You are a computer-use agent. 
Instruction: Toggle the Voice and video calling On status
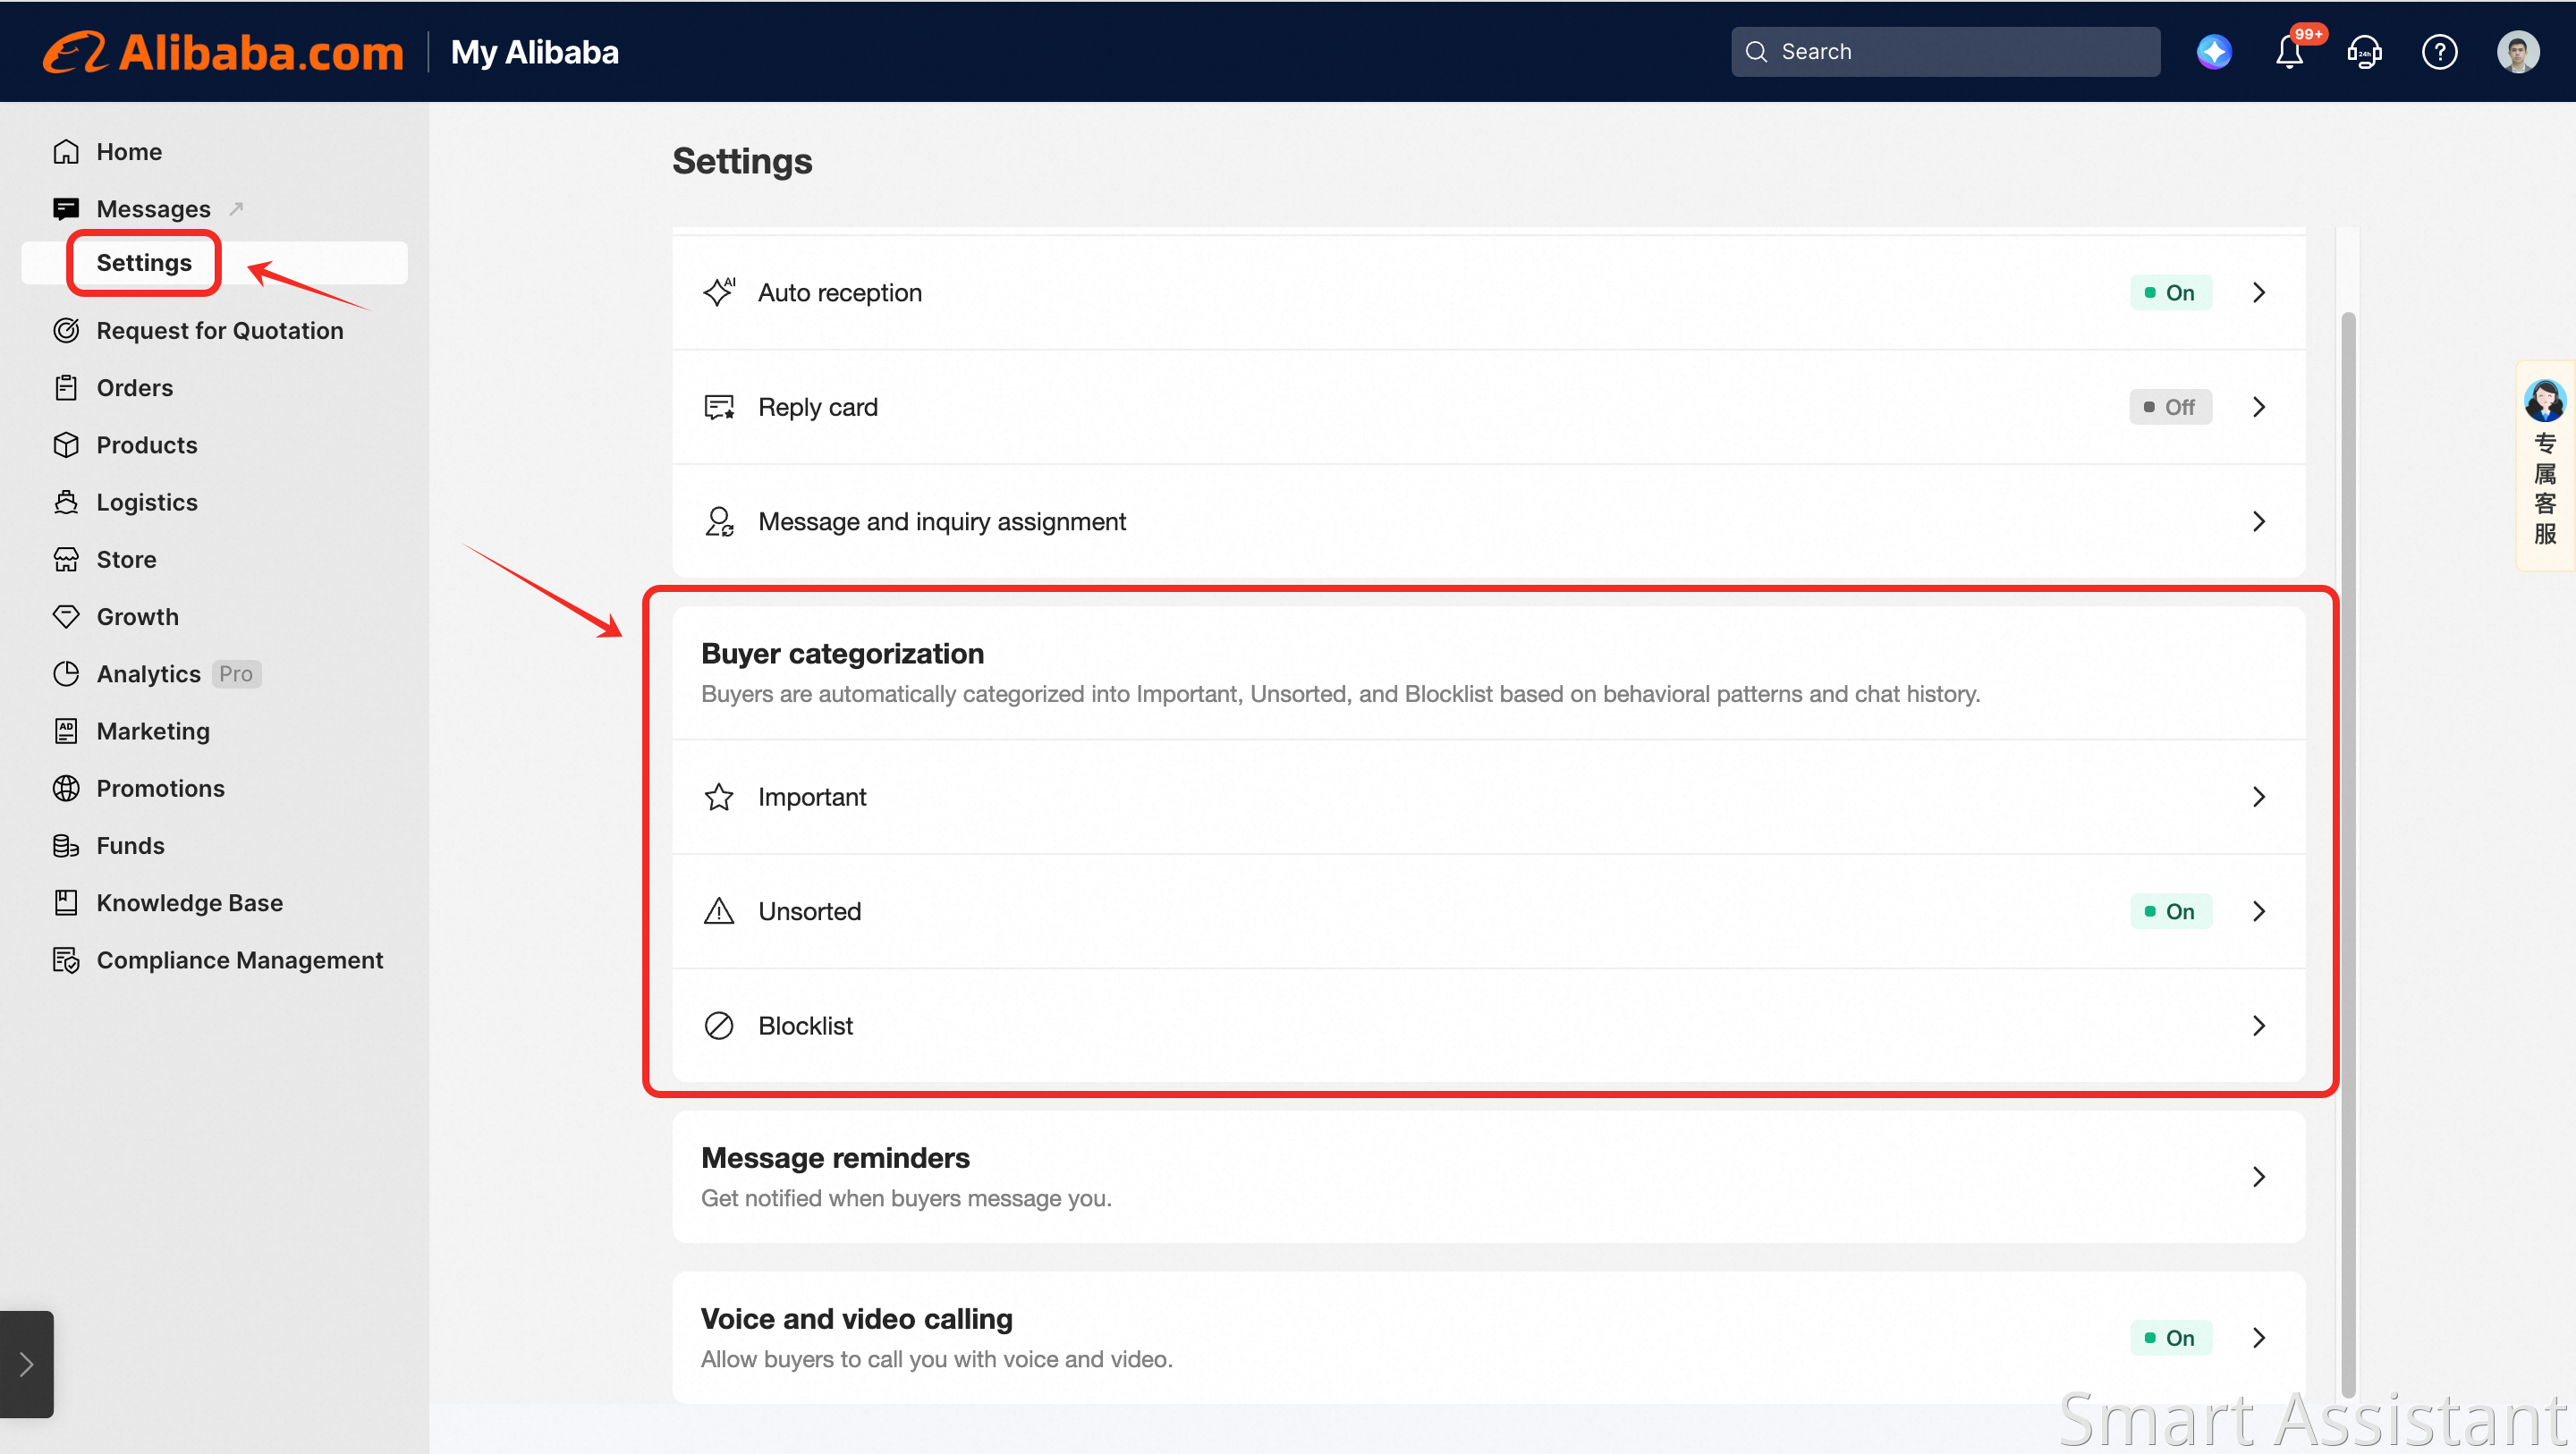coord(2170,1338)
